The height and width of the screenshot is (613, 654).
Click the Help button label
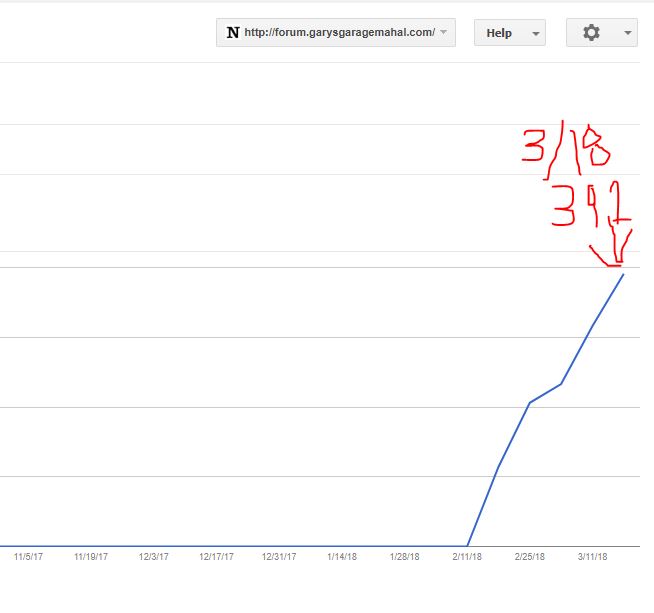tap(499, 33)
